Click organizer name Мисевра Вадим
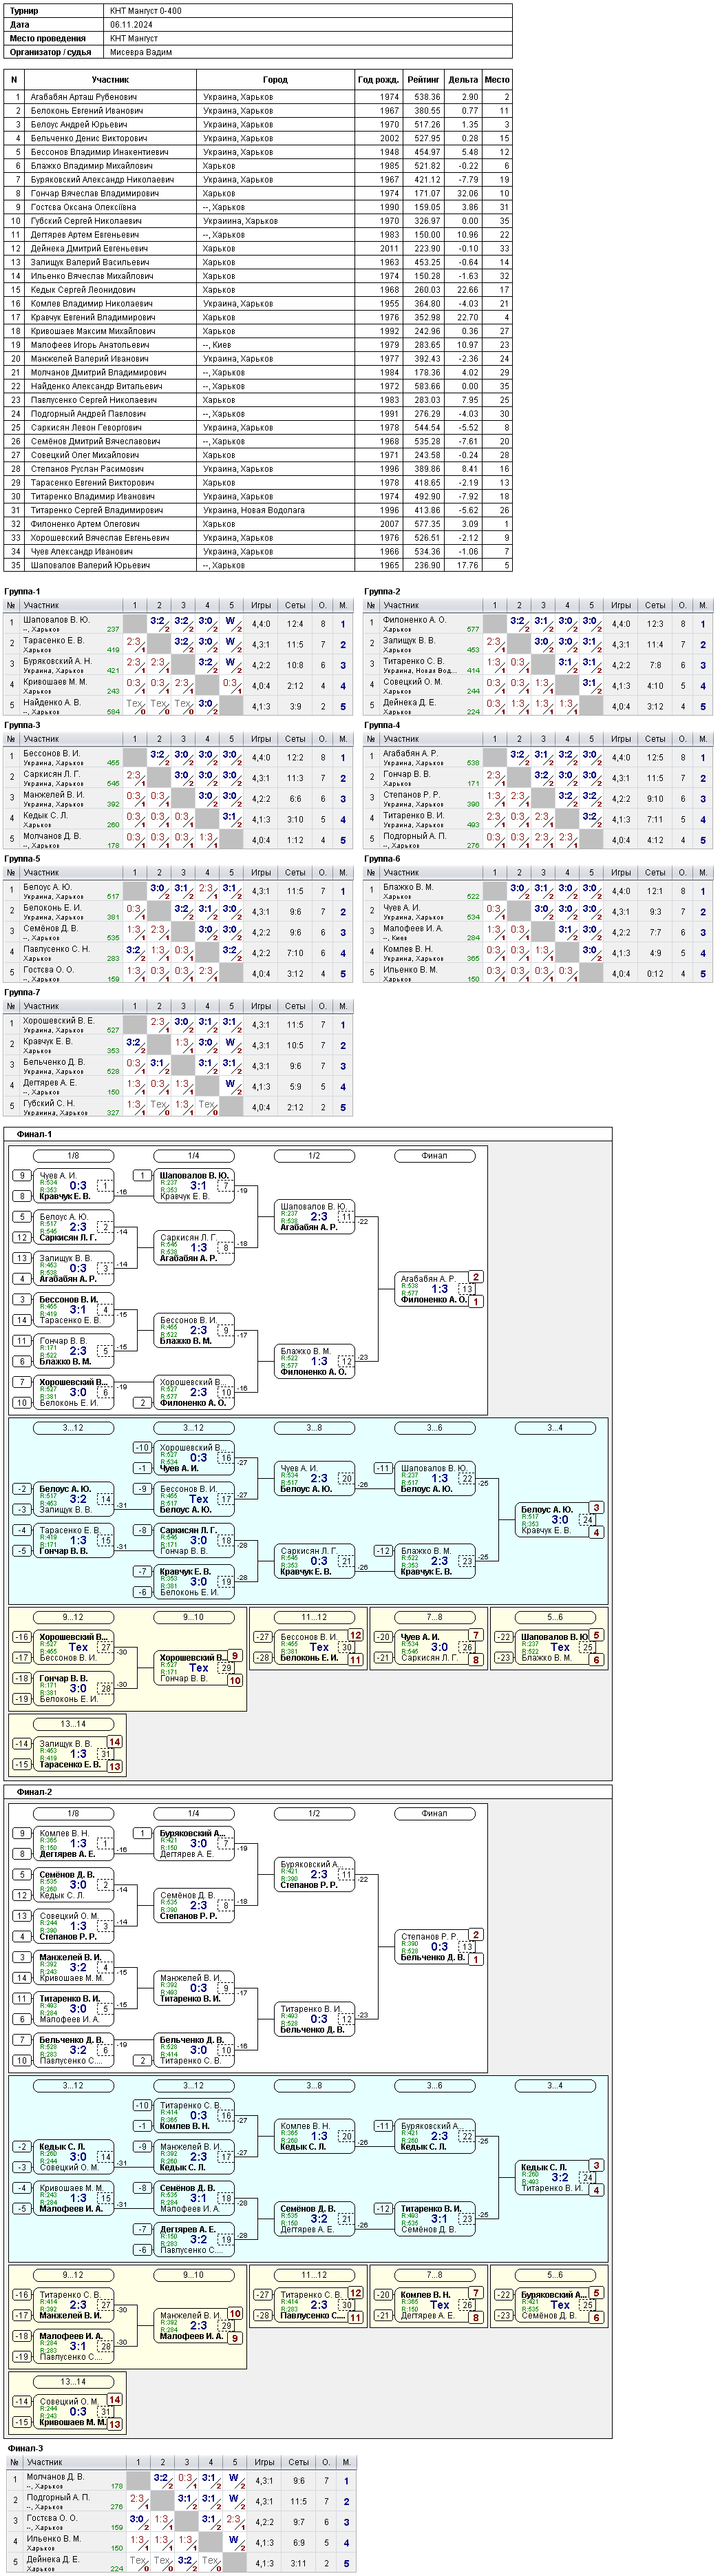Screen dimensions: 720x2576 click(141, 52)
